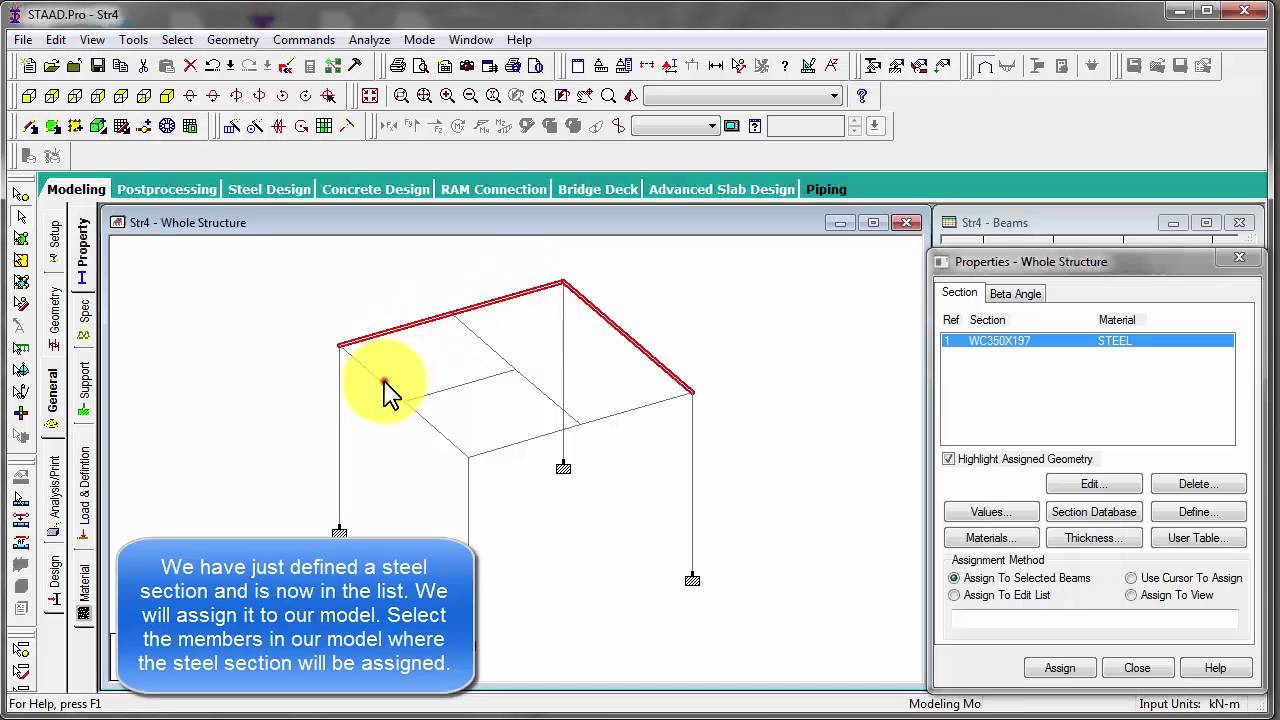This screenshot has width=1280, height=720.
Task: Click the Close button in Properties dialog
Action: point(1137,668)
